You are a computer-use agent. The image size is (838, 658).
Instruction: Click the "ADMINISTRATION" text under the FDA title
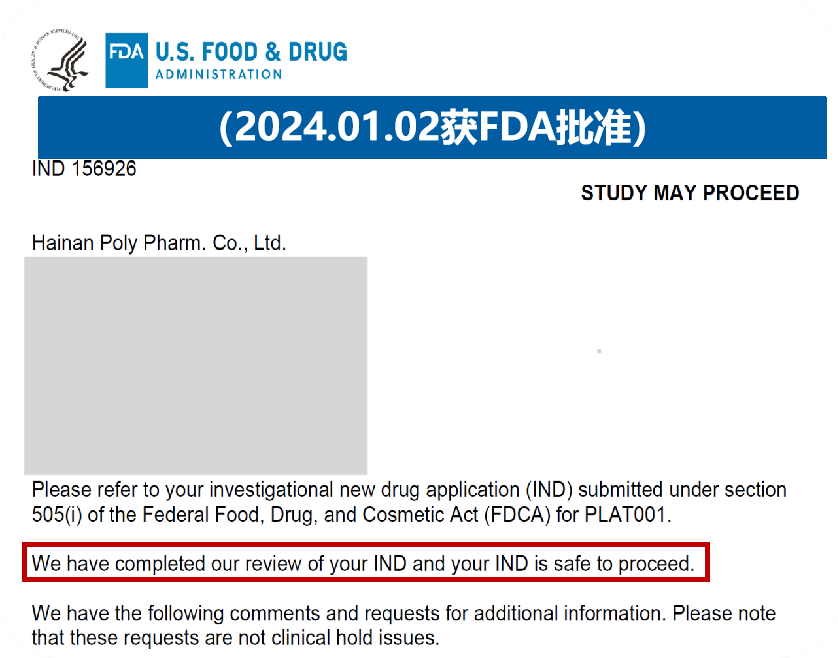pos(218,74)
